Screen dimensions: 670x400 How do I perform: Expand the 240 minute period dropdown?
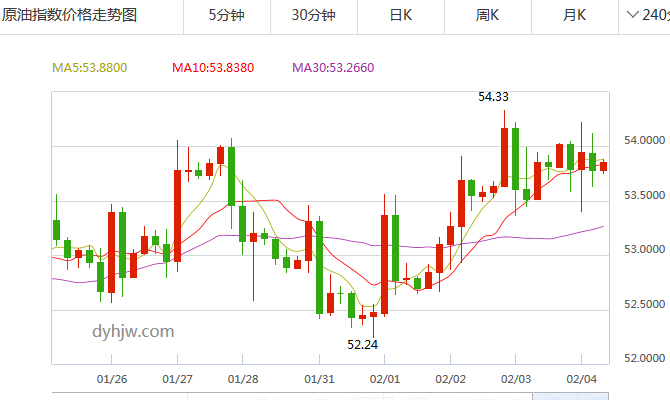[647, 15]
